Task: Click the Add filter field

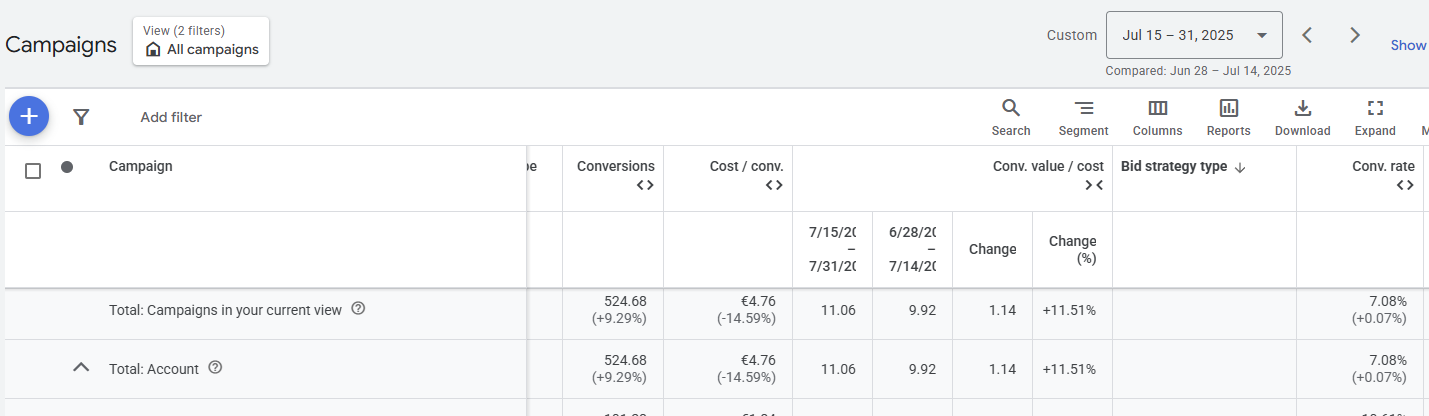Action: 171,117
